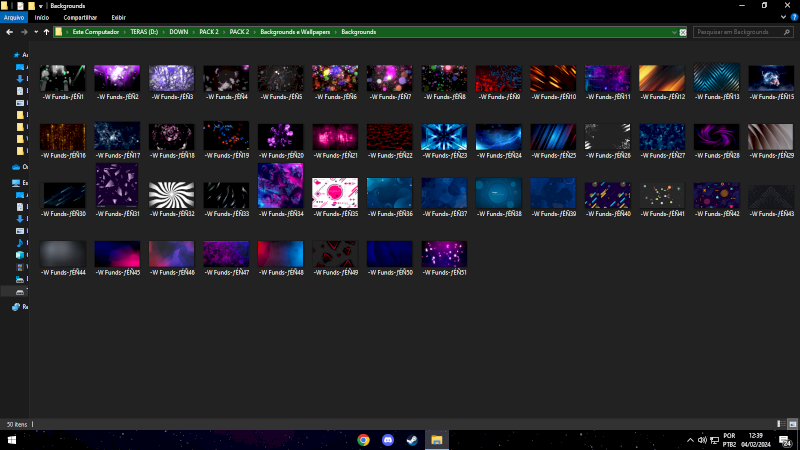Open the Arquivo menu
This screenshot has width=800, height=450.
coord(14,17)
